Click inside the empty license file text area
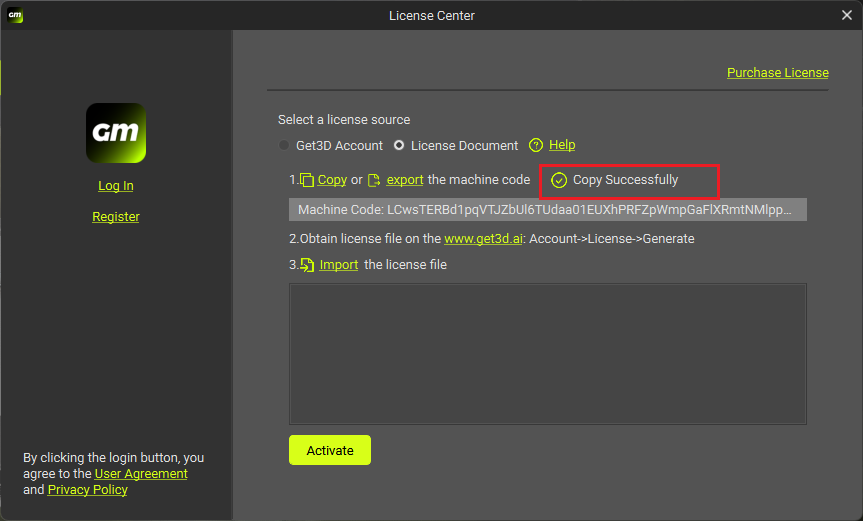This screenshot has width=863, height=521. (547, 353)
